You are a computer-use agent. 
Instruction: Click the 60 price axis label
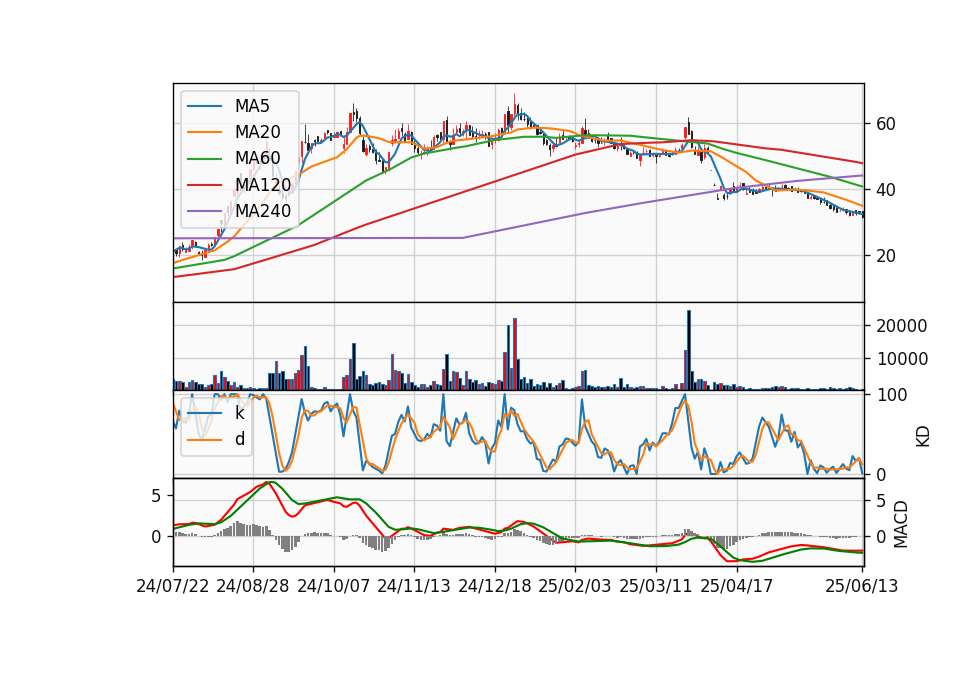[885, 124]
